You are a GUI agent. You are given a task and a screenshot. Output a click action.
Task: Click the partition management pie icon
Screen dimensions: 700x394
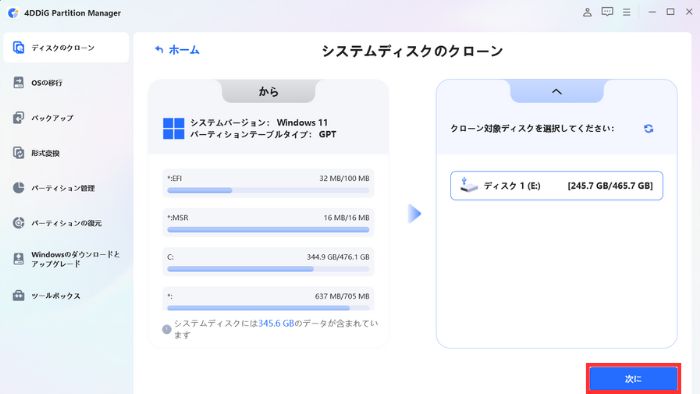18,188
